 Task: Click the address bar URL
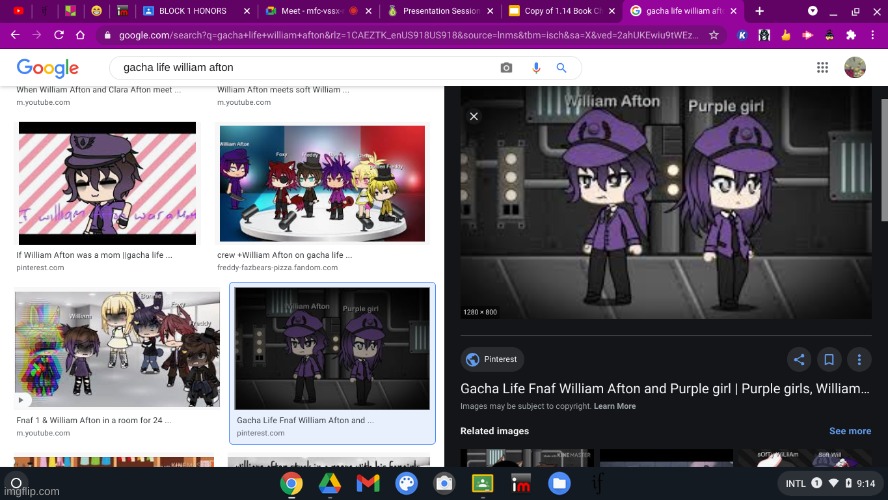click(408, 35)
